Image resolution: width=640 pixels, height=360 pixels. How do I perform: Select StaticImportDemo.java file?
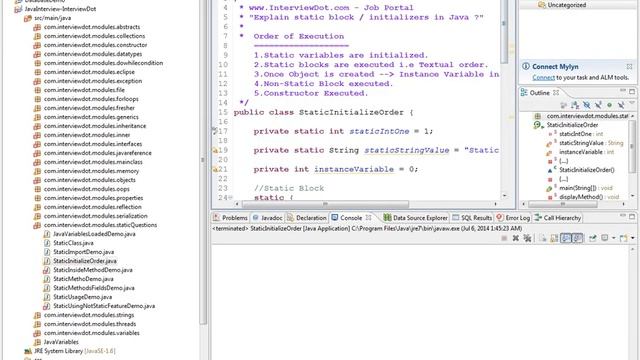(83, 252)
